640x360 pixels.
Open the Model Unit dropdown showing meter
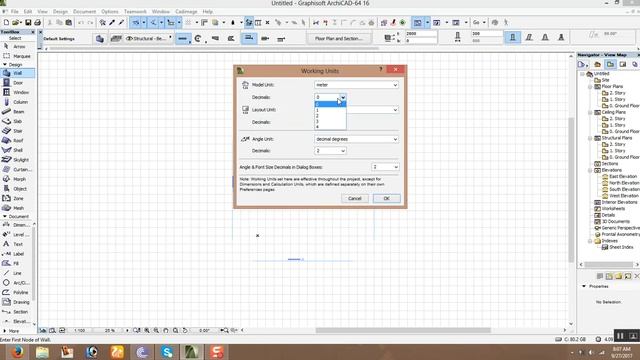(x=356, y=85)
